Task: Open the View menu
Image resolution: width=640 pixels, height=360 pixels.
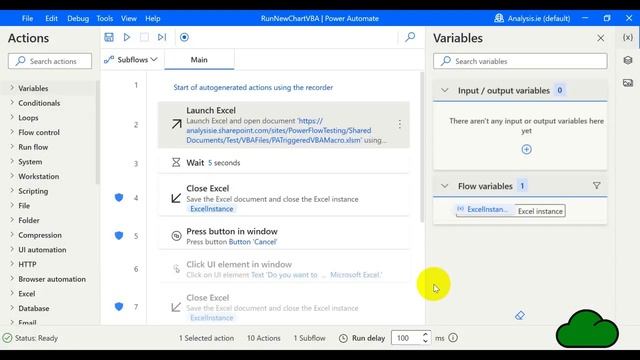Action: point(129,18)
